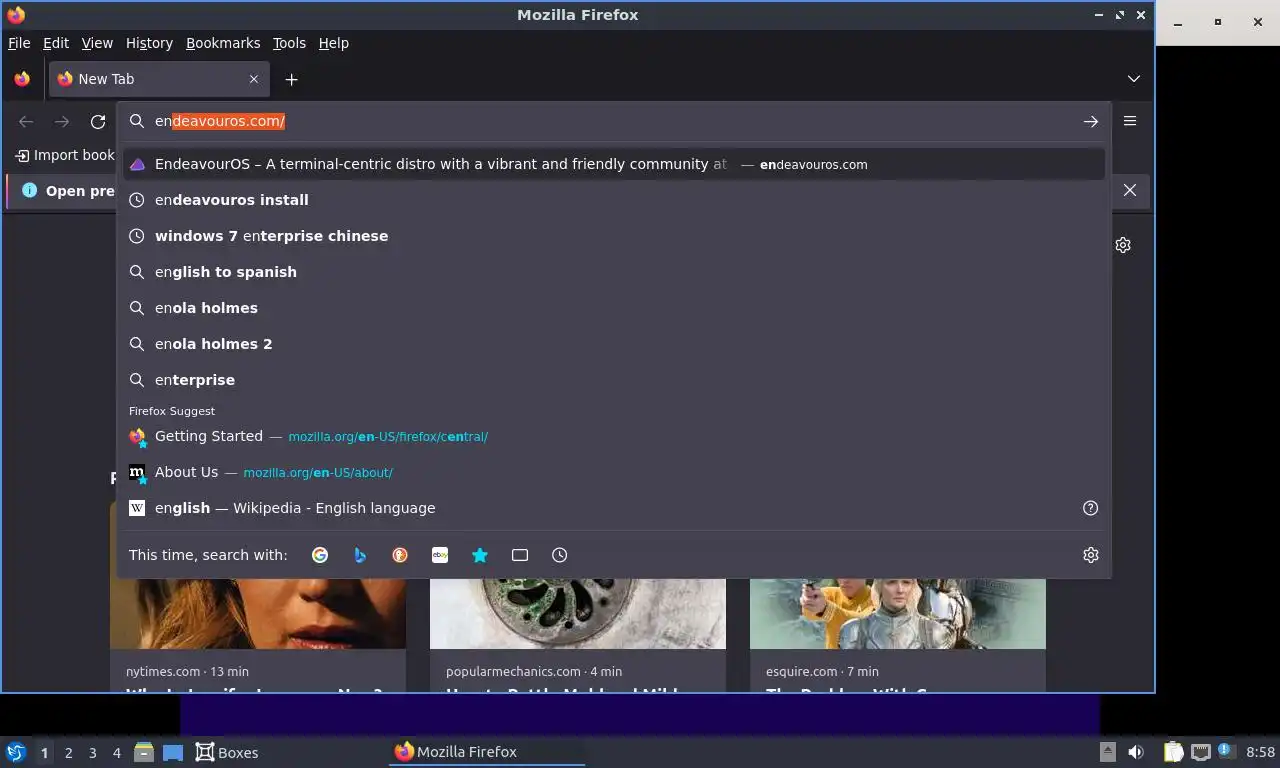The image size is (1280, 768).
Task: Search this time with Google
Action: (x=320, y=555)
